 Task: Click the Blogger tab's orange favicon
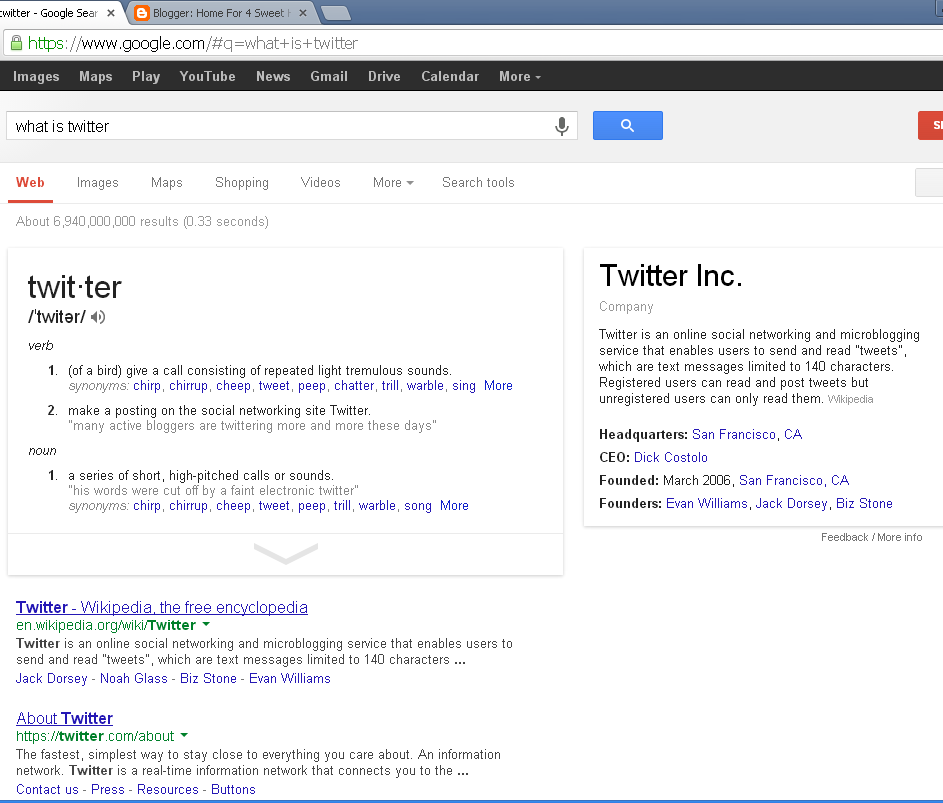coord(142,13)
